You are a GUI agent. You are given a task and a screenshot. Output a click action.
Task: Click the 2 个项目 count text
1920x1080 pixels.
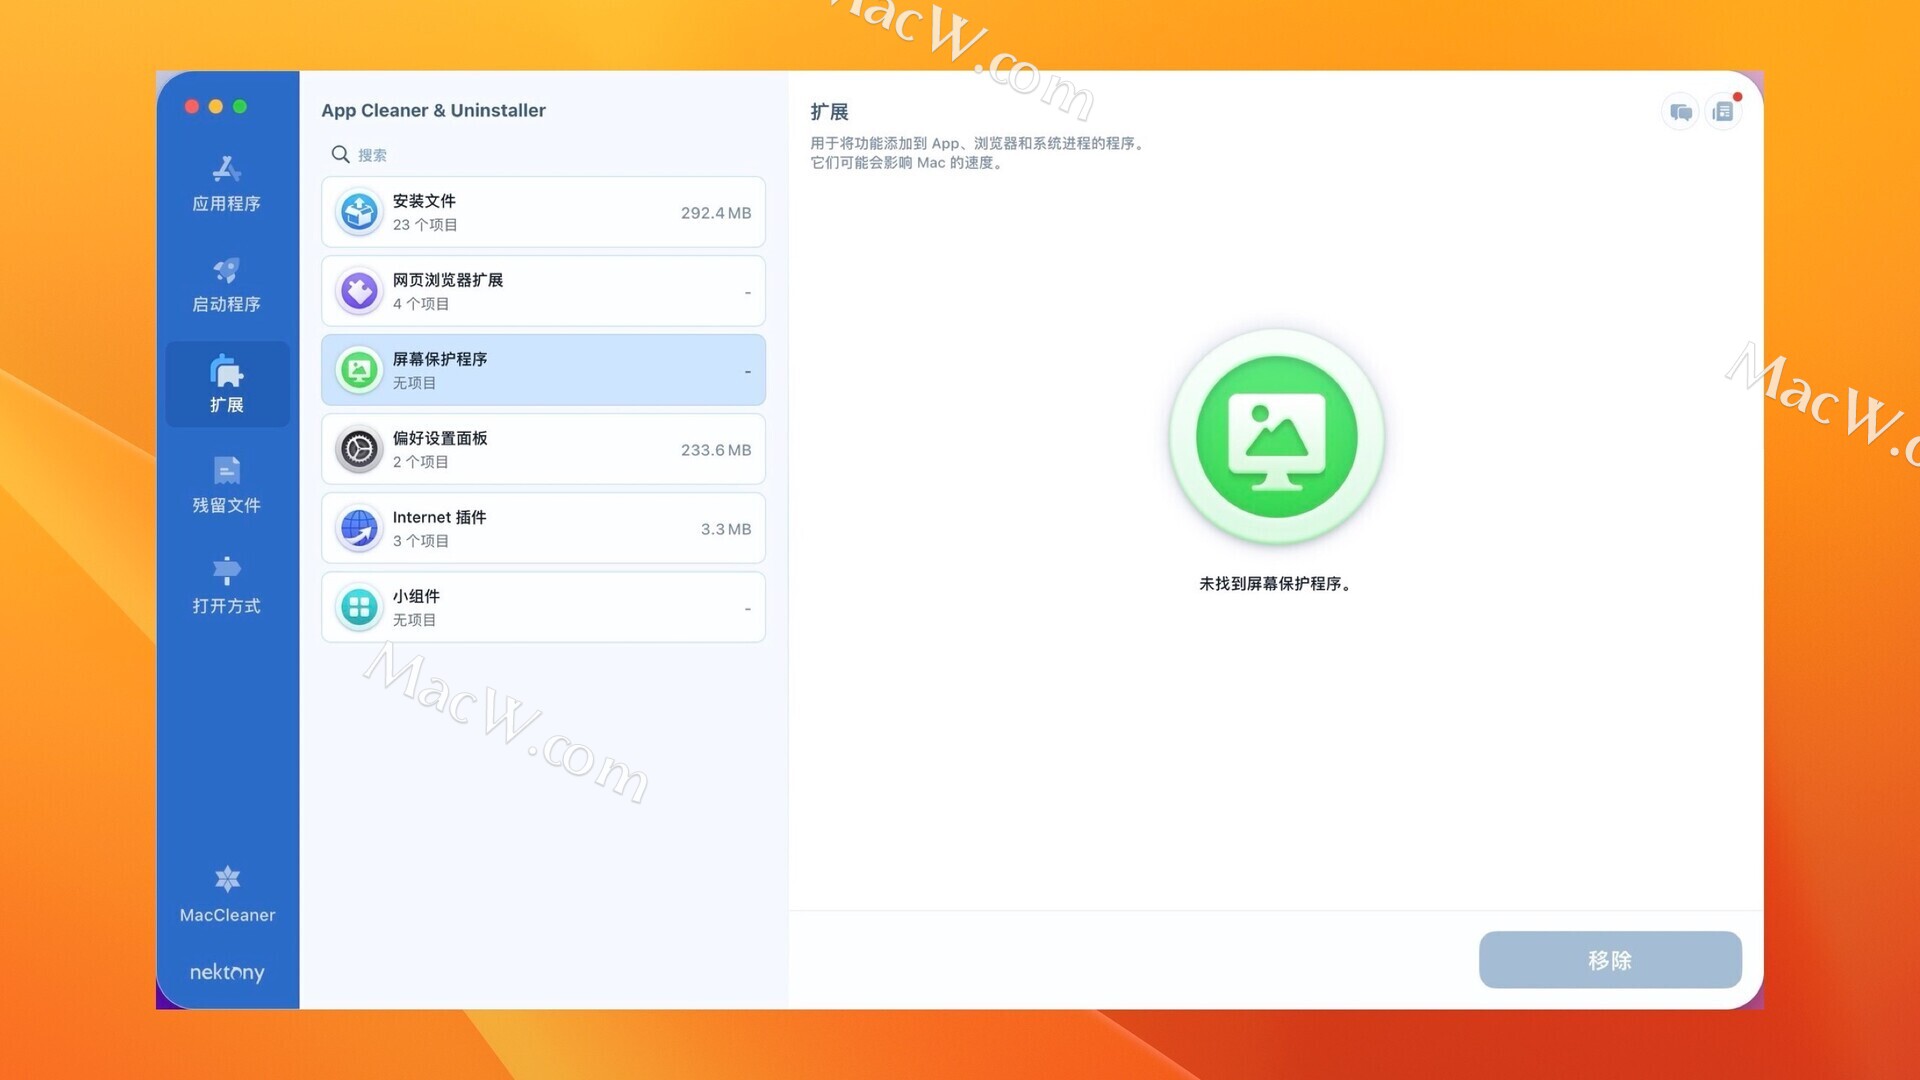coord(421,462)
